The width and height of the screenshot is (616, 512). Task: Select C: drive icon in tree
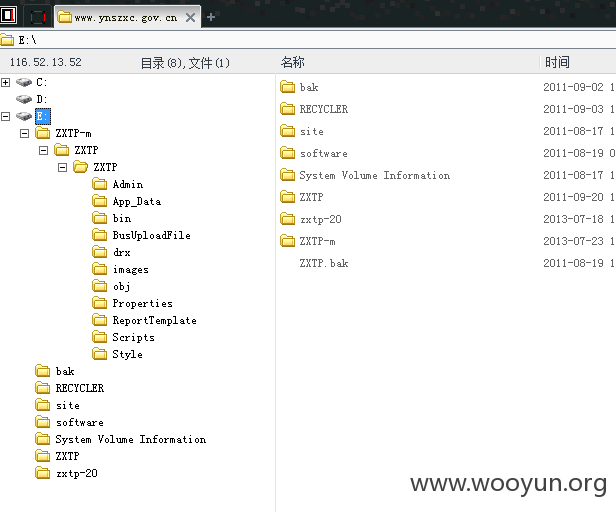click(24, 83)
